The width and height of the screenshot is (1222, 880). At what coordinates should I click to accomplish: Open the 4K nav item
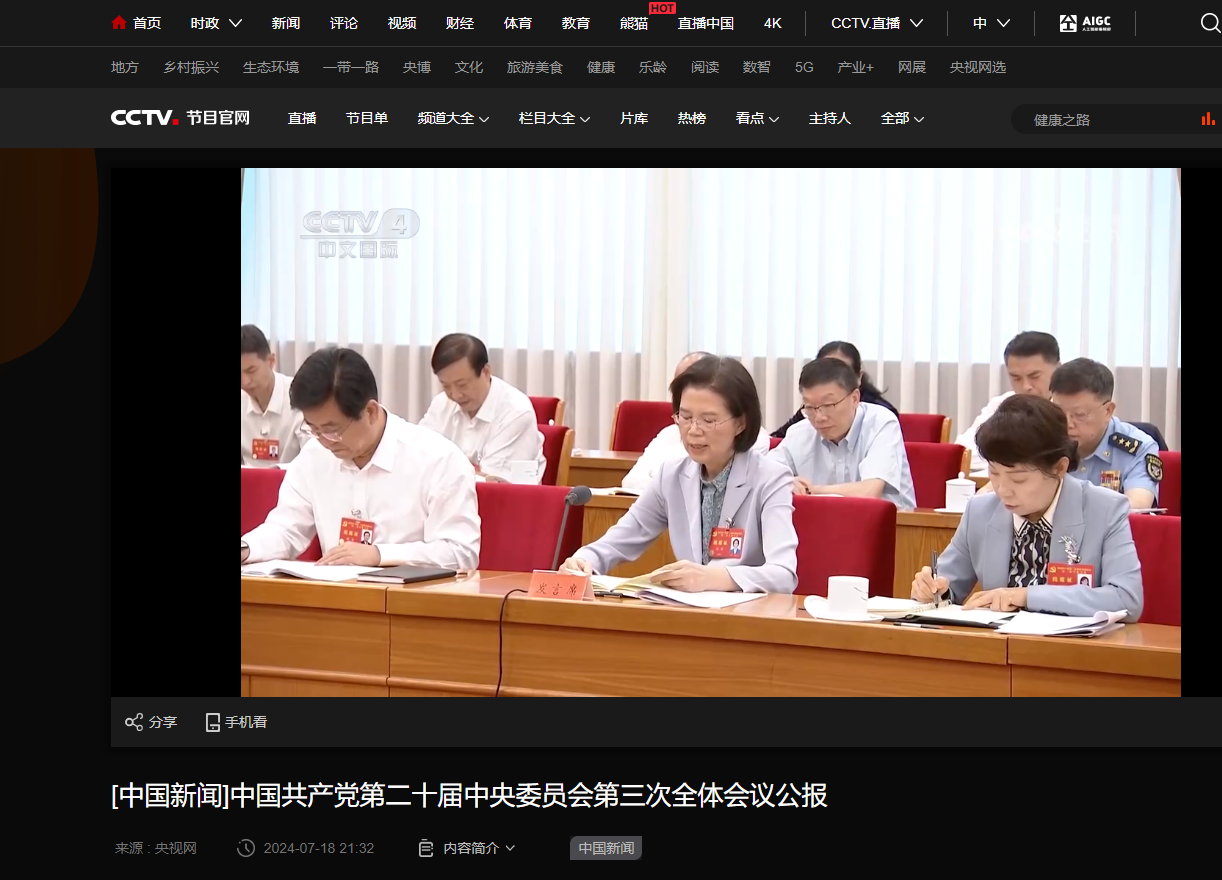coord(773,23)
